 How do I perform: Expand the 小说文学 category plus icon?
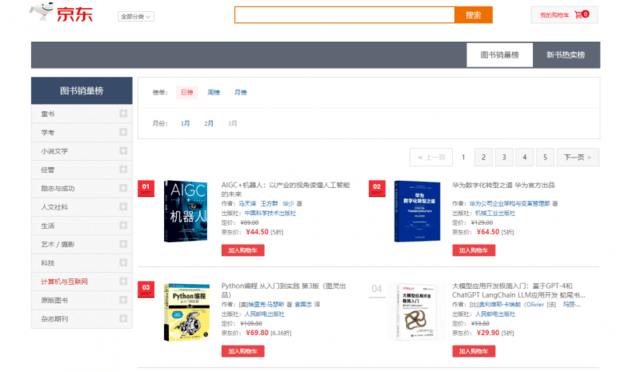[123, 151]
